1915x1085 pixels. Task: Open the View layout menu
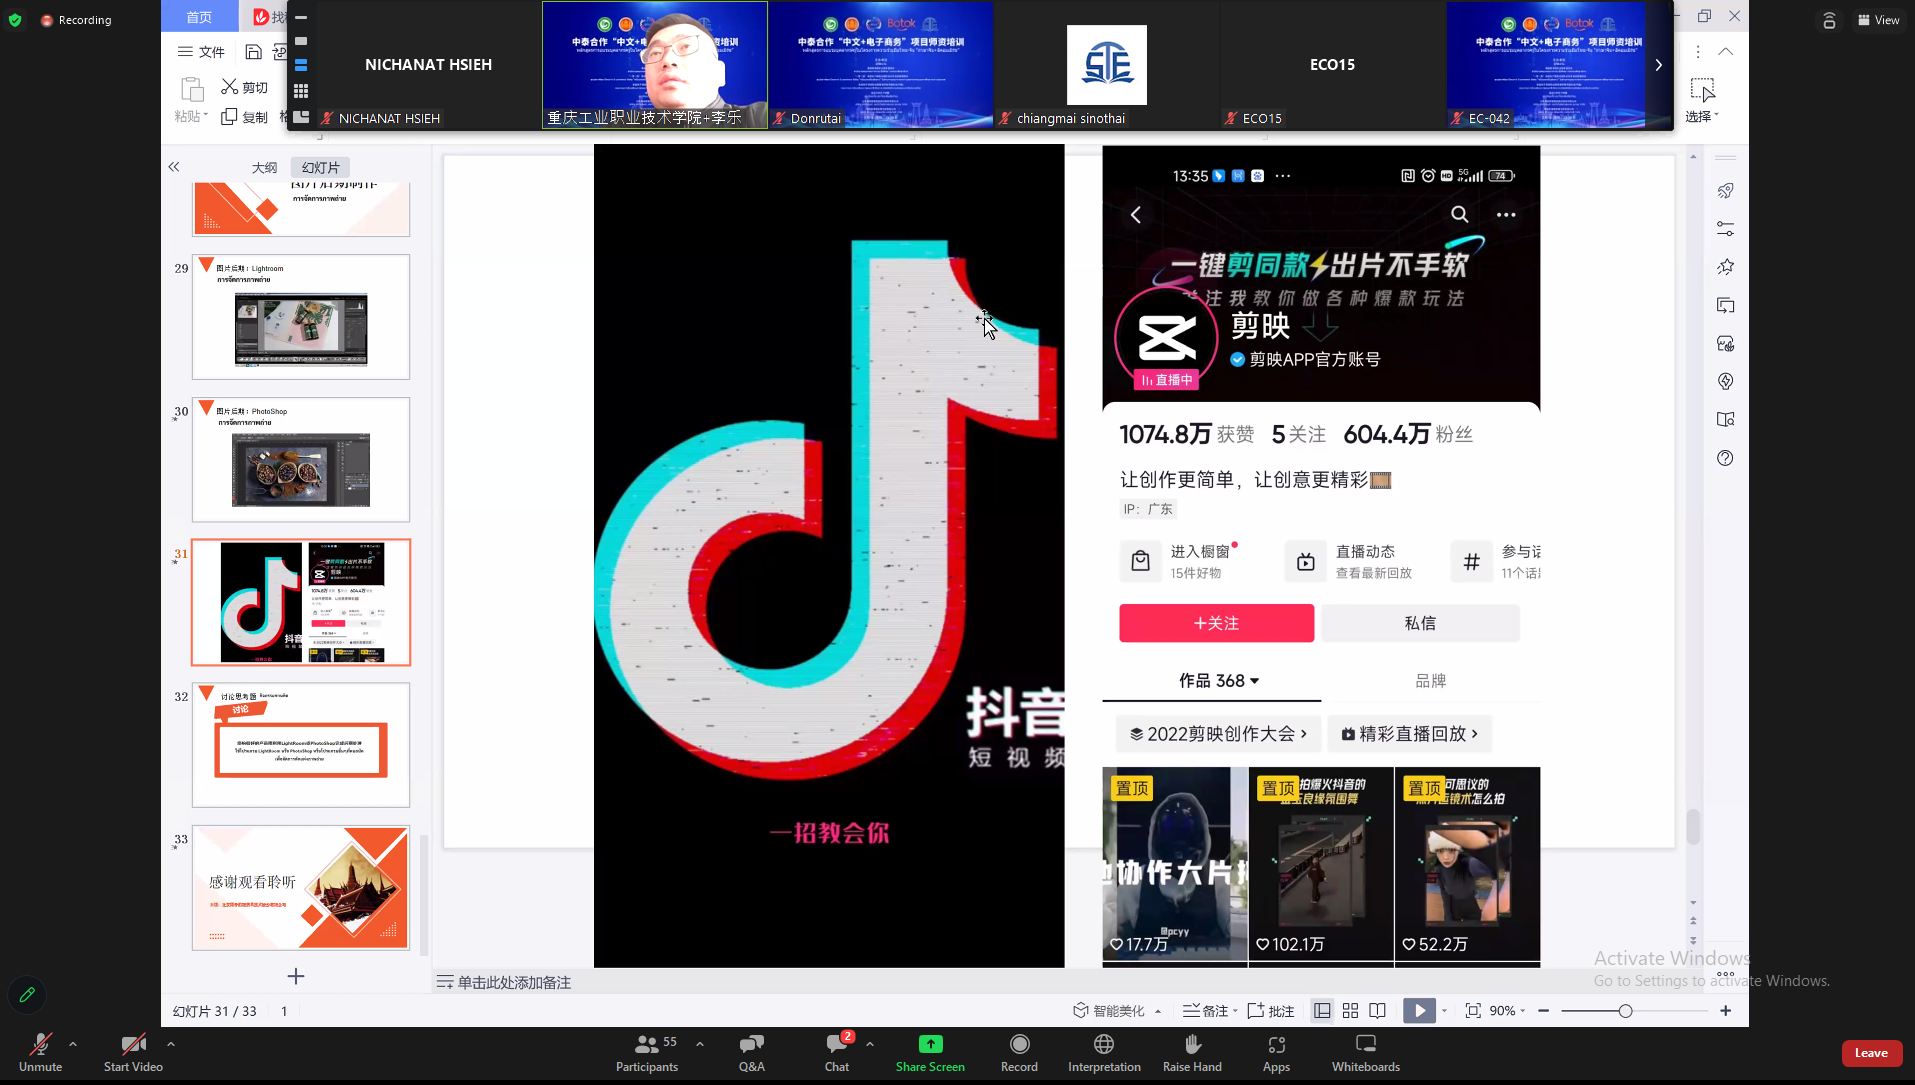click(1878, 20)
